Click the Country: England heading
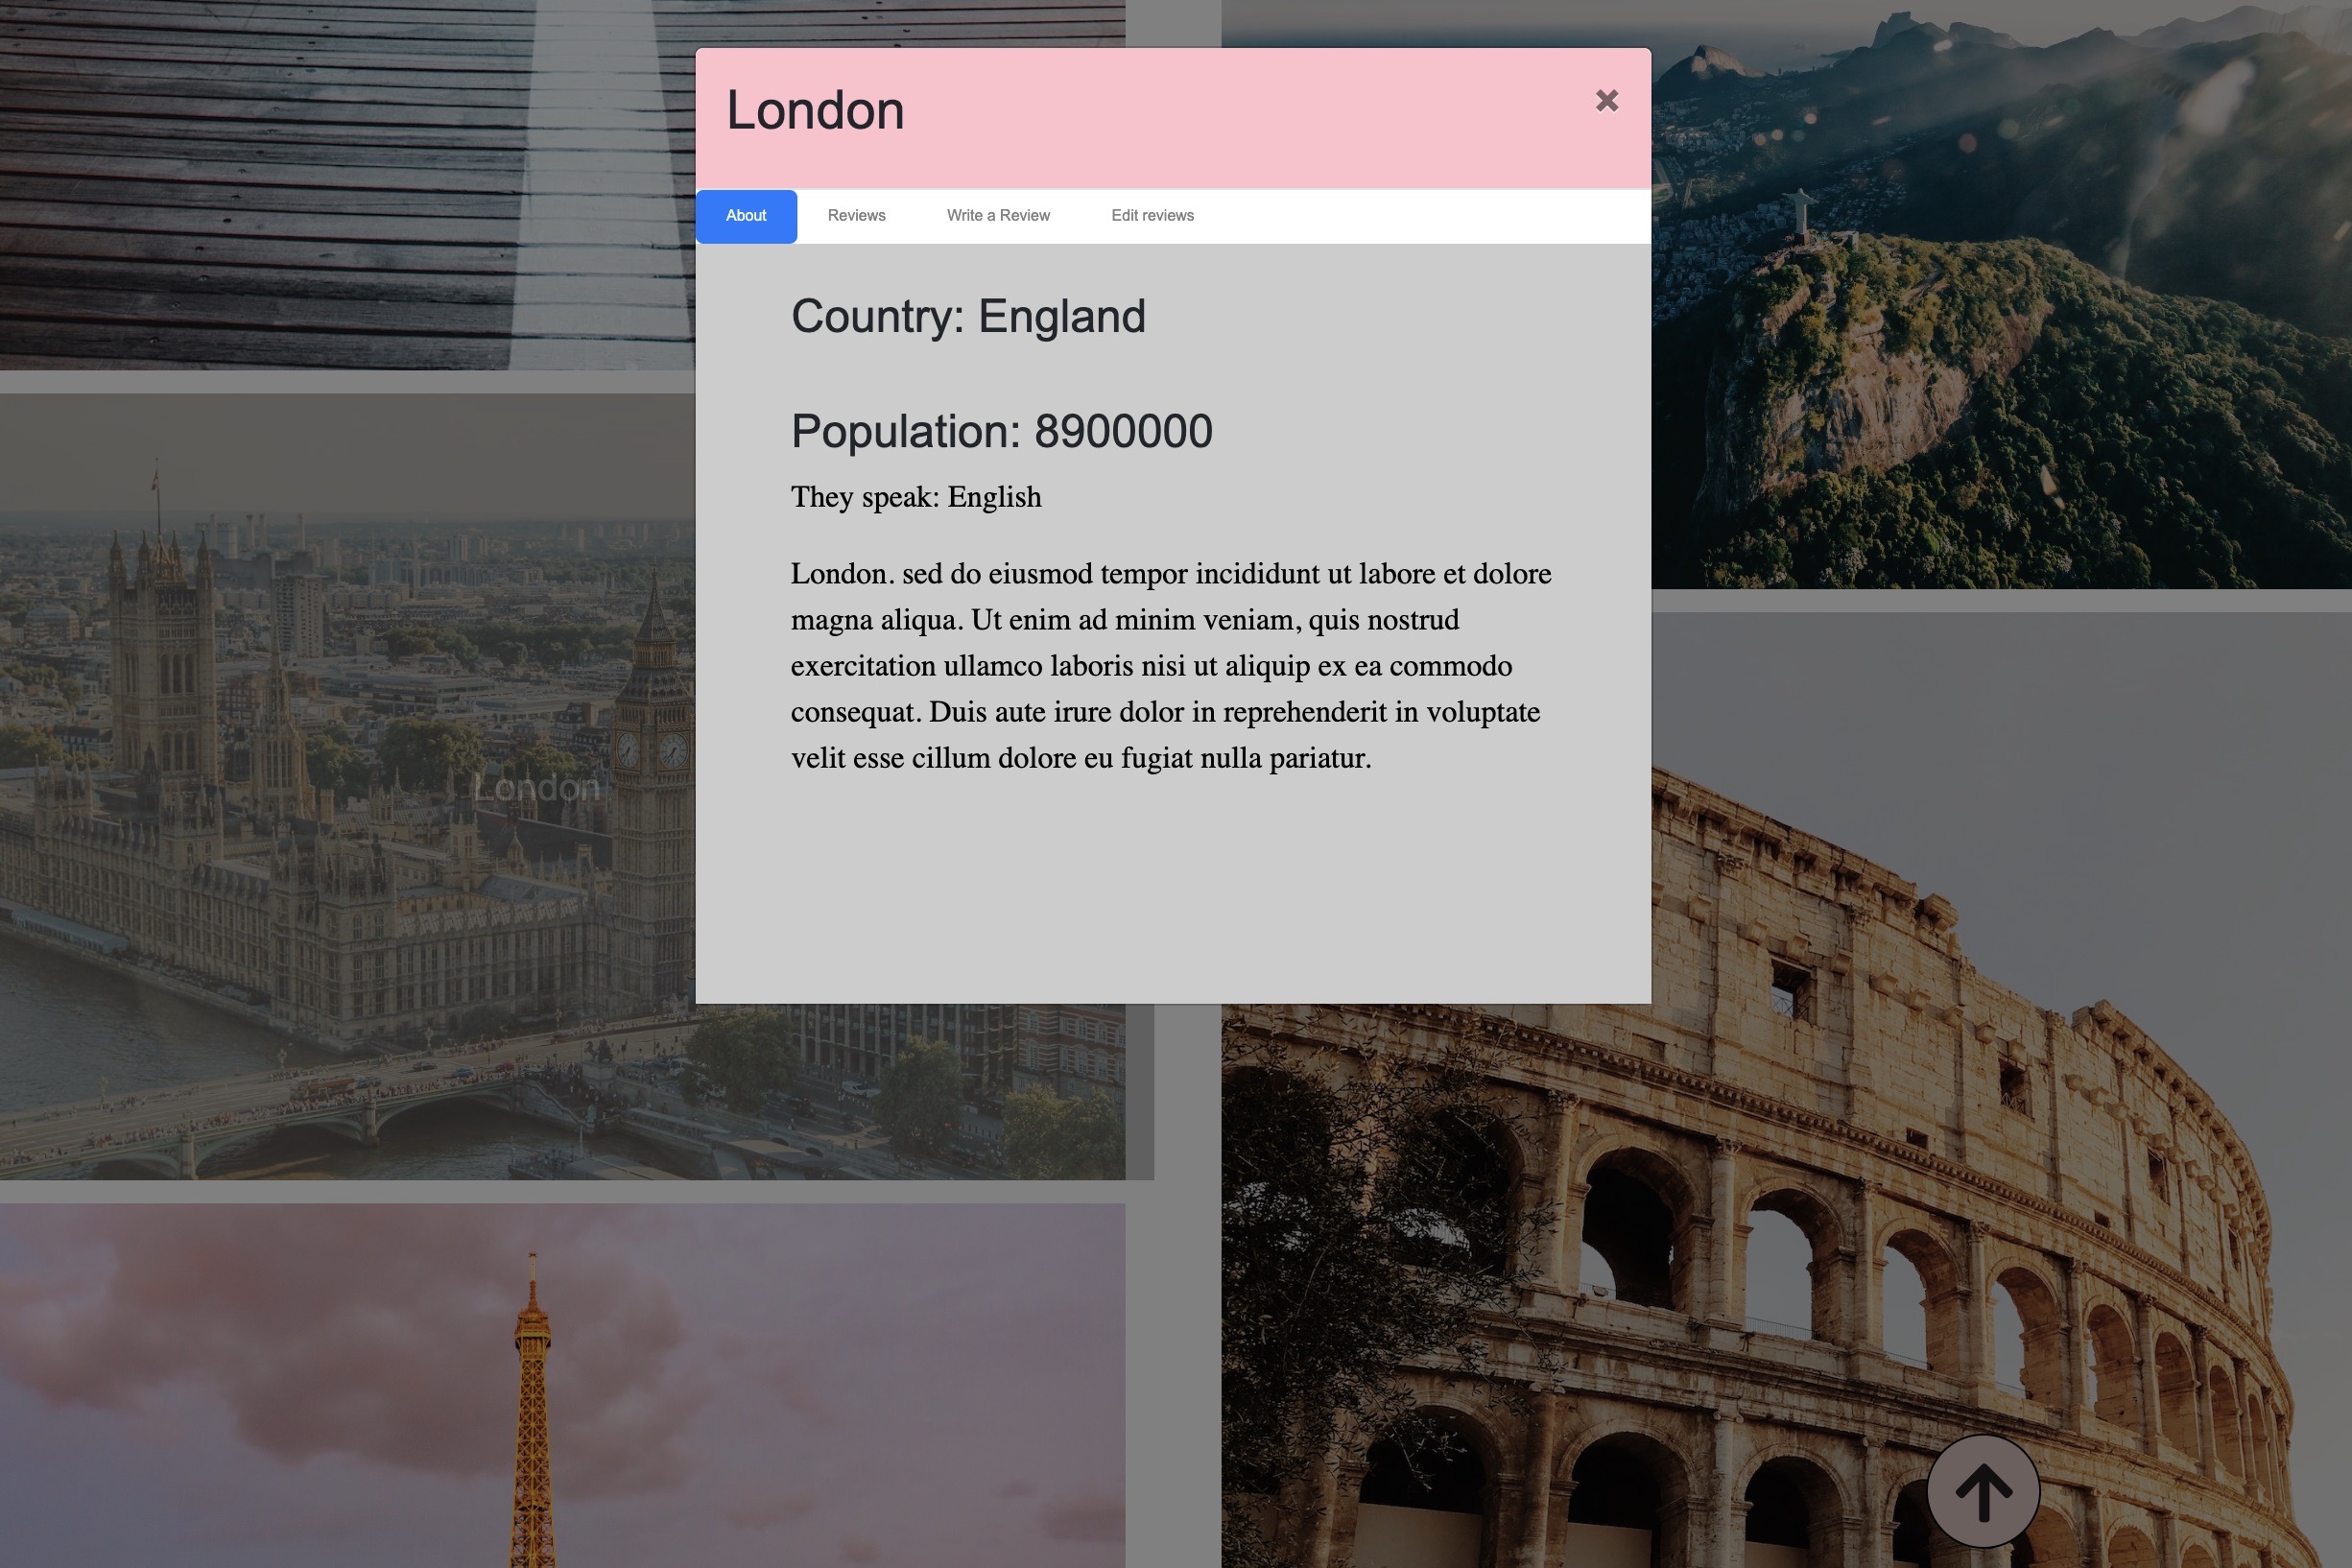Image resolution: width=2352 pixels, height=1568 pixels. click(x=967, y=317)
